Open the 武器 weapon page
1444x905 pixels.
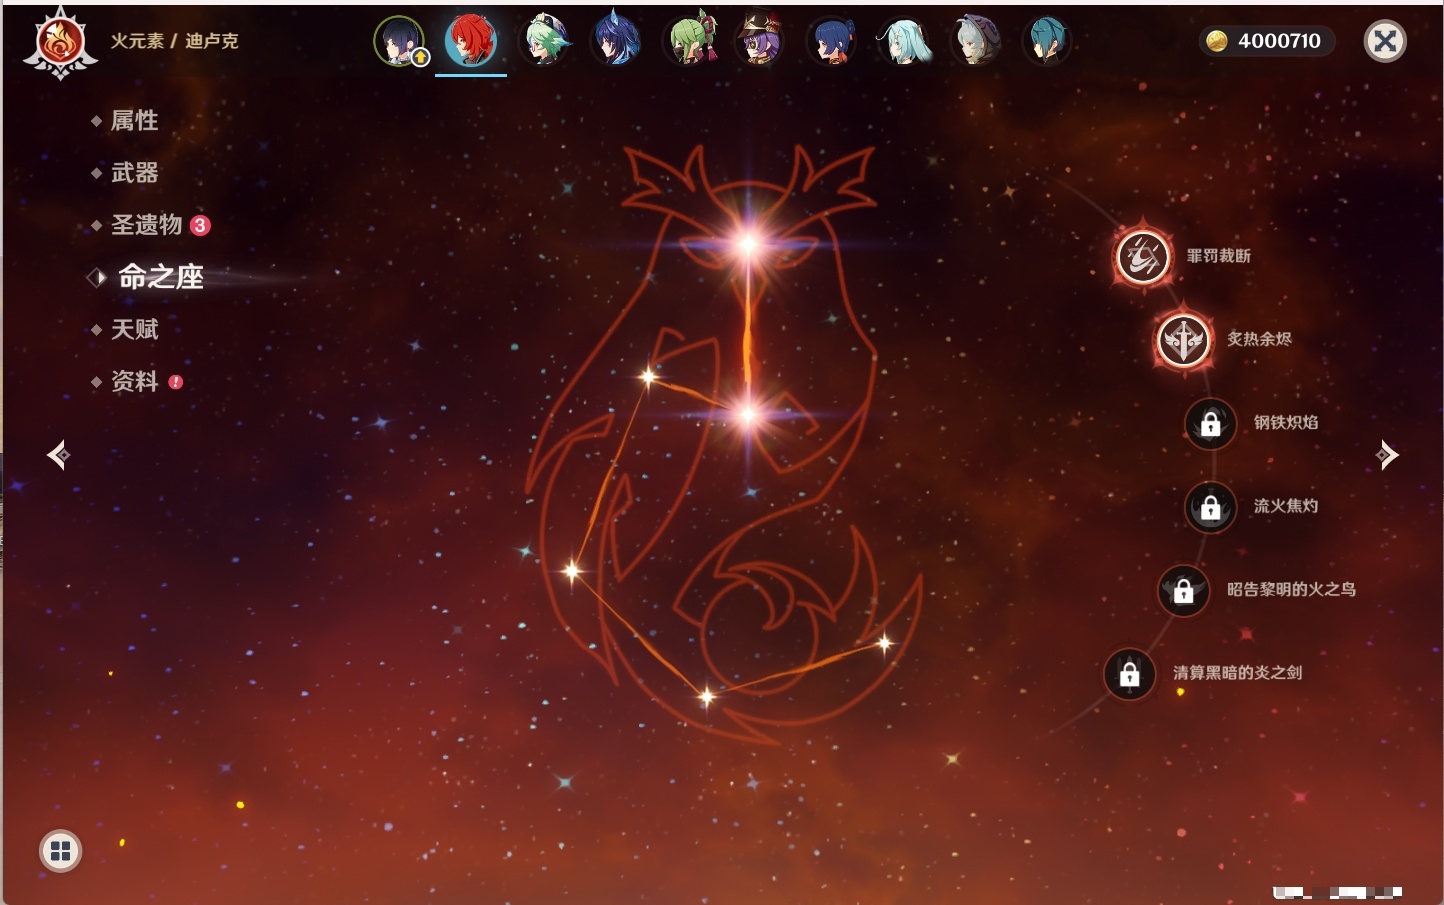pyautogui.click(x=134, y=173)
